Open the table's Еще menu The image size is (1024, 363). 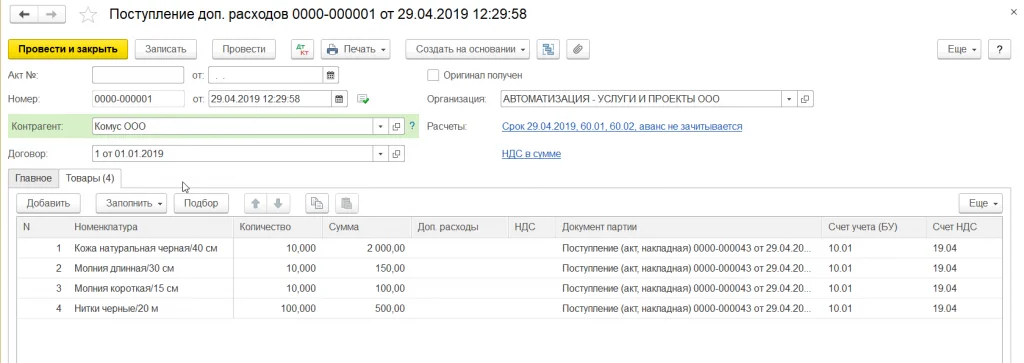click(x=980, y=203)
